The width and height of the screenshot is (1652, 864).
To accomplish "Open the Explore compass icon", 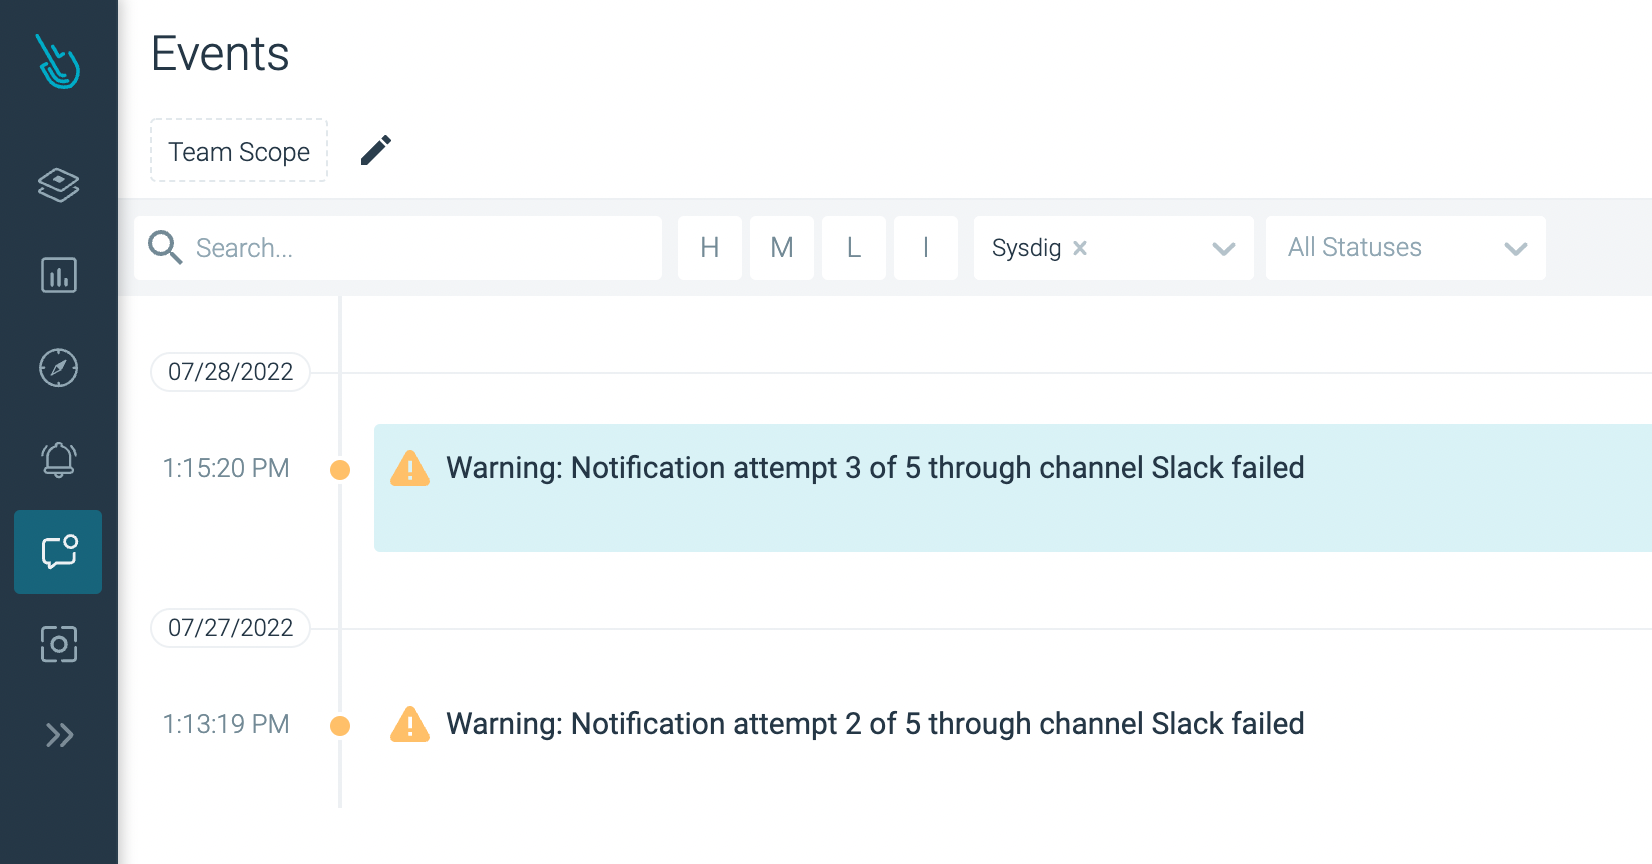I will (x=58, y=367).
